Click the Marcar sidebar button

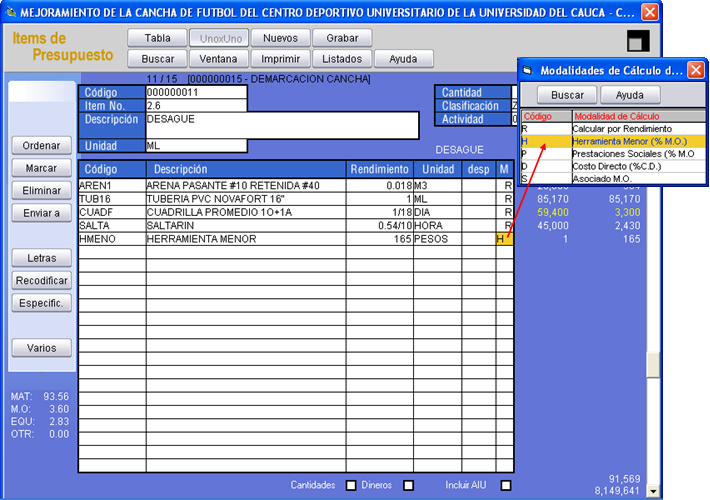[x=42, y=168]
